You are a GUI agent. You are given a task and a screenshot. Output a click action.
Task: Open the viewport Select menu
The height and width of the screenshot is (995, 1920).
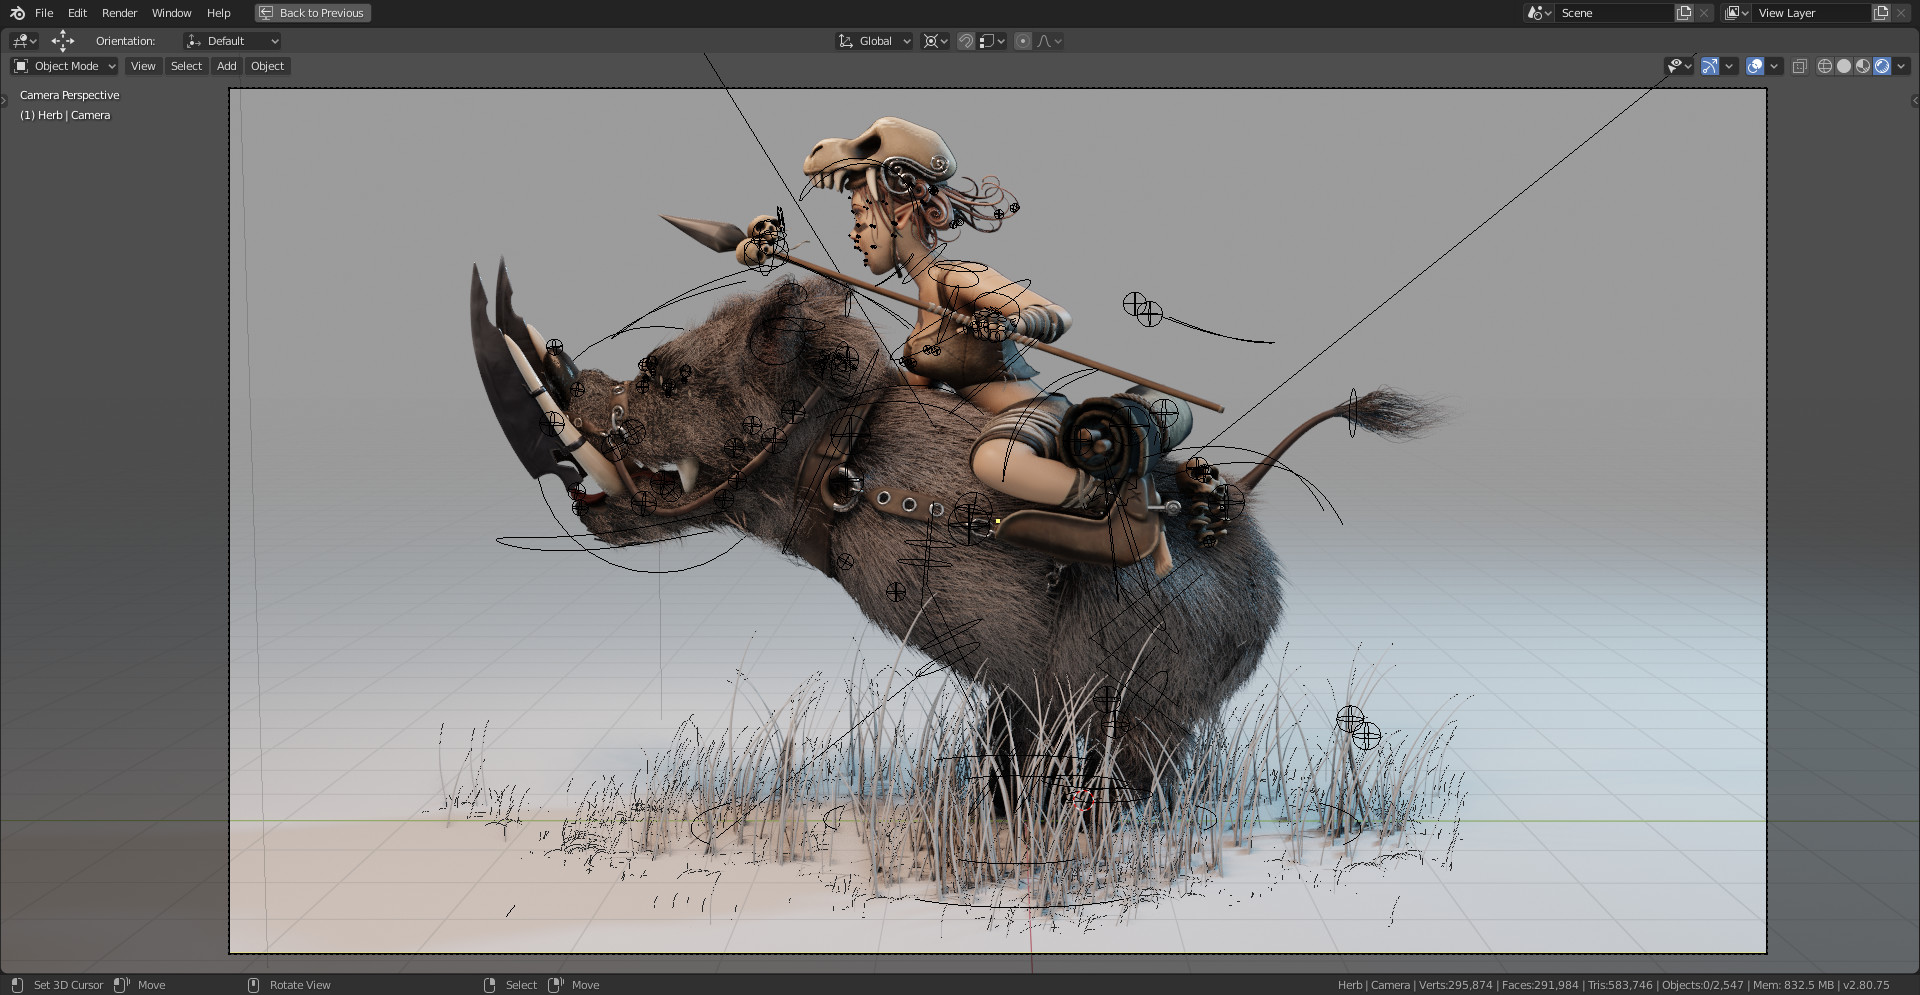(186, 66)
